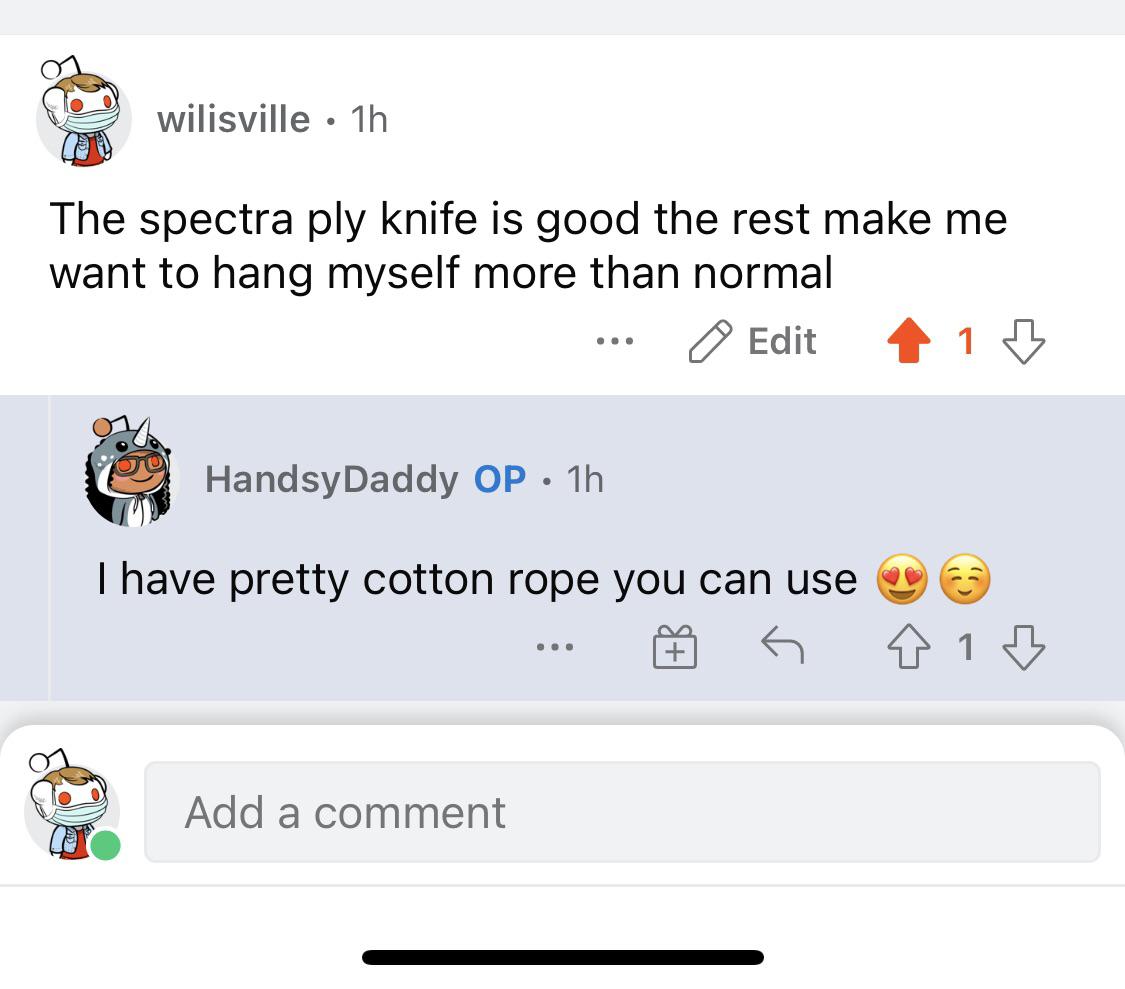1125x989 pixels.
Task: Tap the green online status indicator
Action: 104,845
